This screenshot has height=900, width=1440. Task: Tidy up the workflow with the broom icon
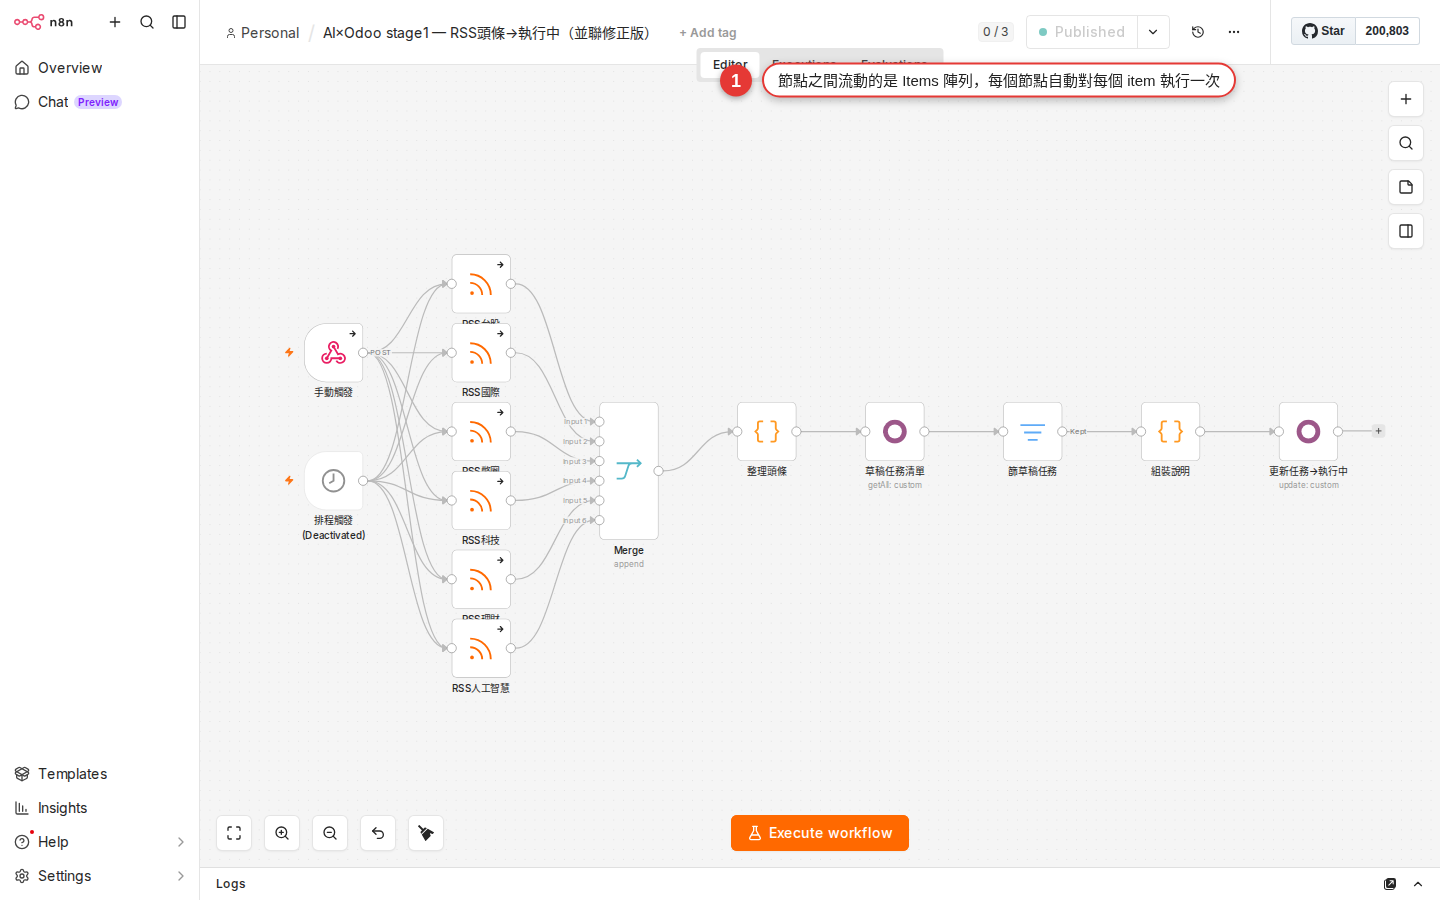tap(426, 833)
